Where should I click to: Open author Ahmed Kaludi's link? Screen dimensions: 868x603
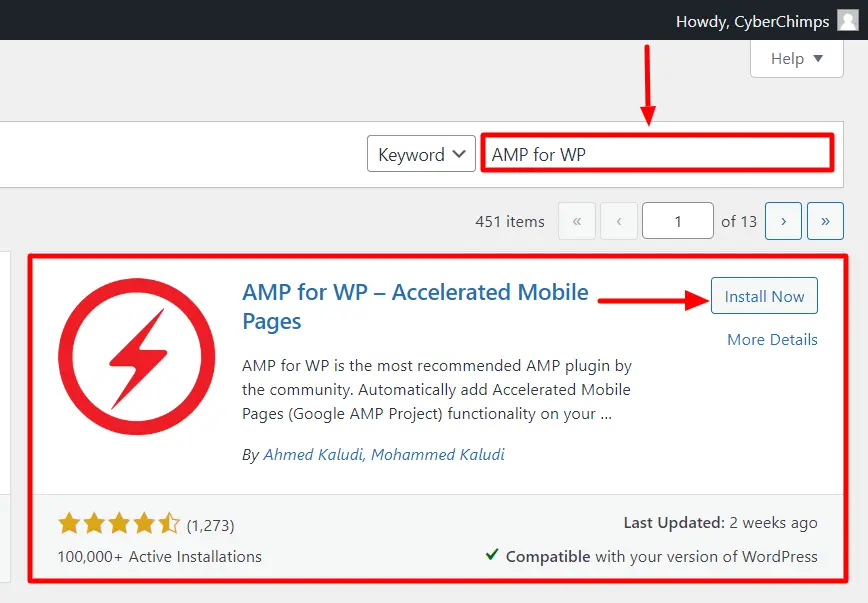point(313,455)
